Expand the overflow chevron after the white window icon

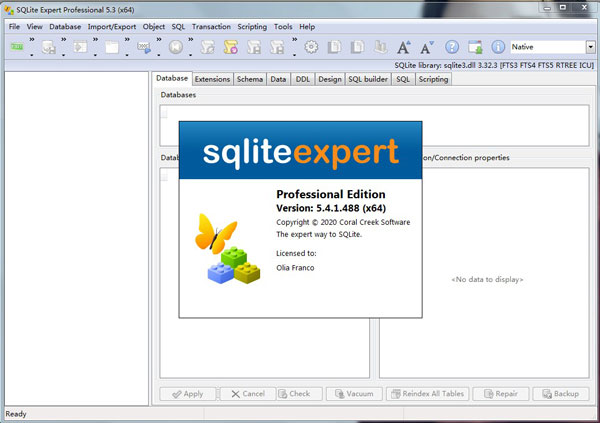point(127,39)
